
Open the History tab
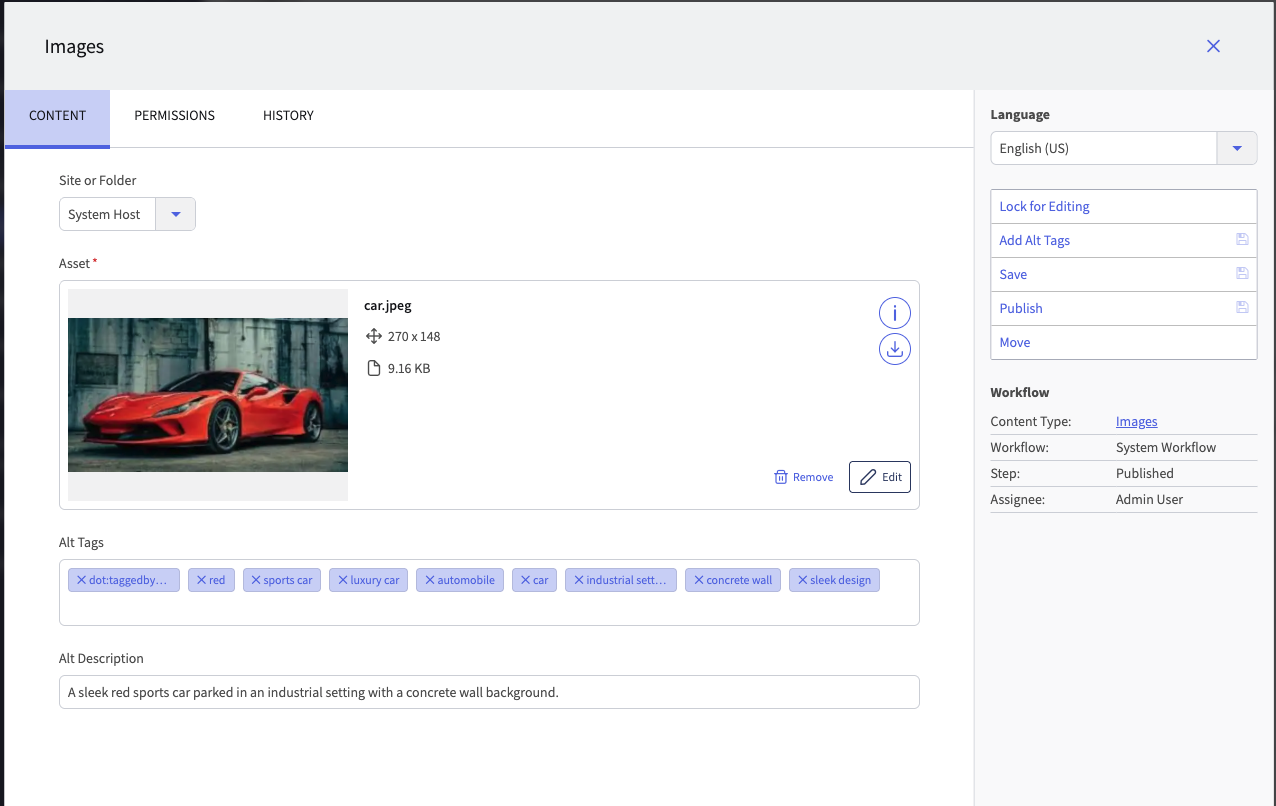[288, 116]
